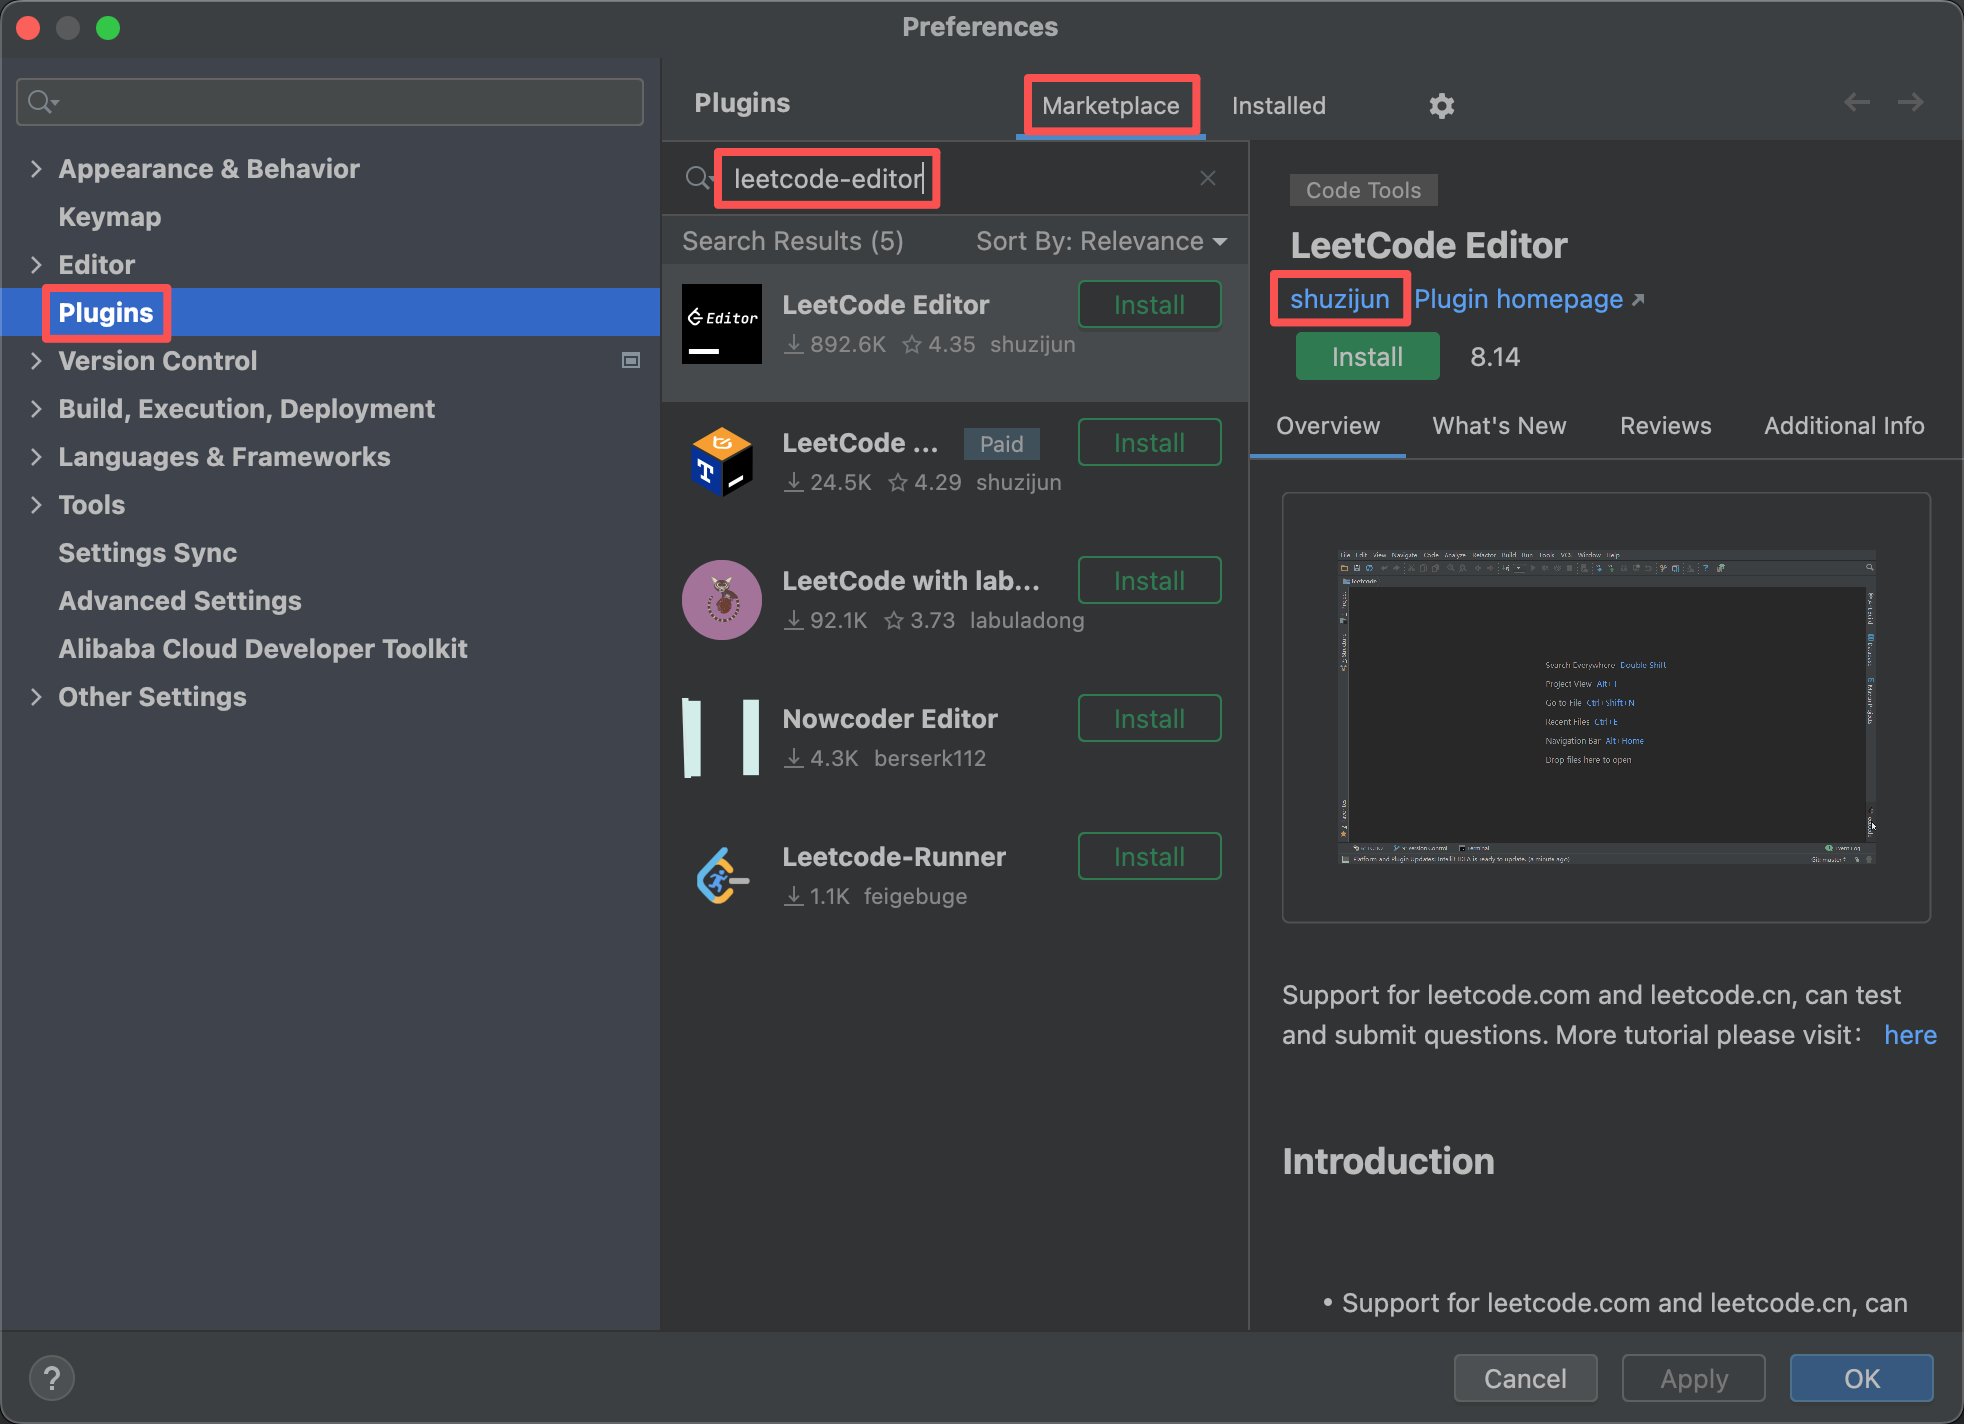Follow the 'here' tutorial link

point(1910,1034)
